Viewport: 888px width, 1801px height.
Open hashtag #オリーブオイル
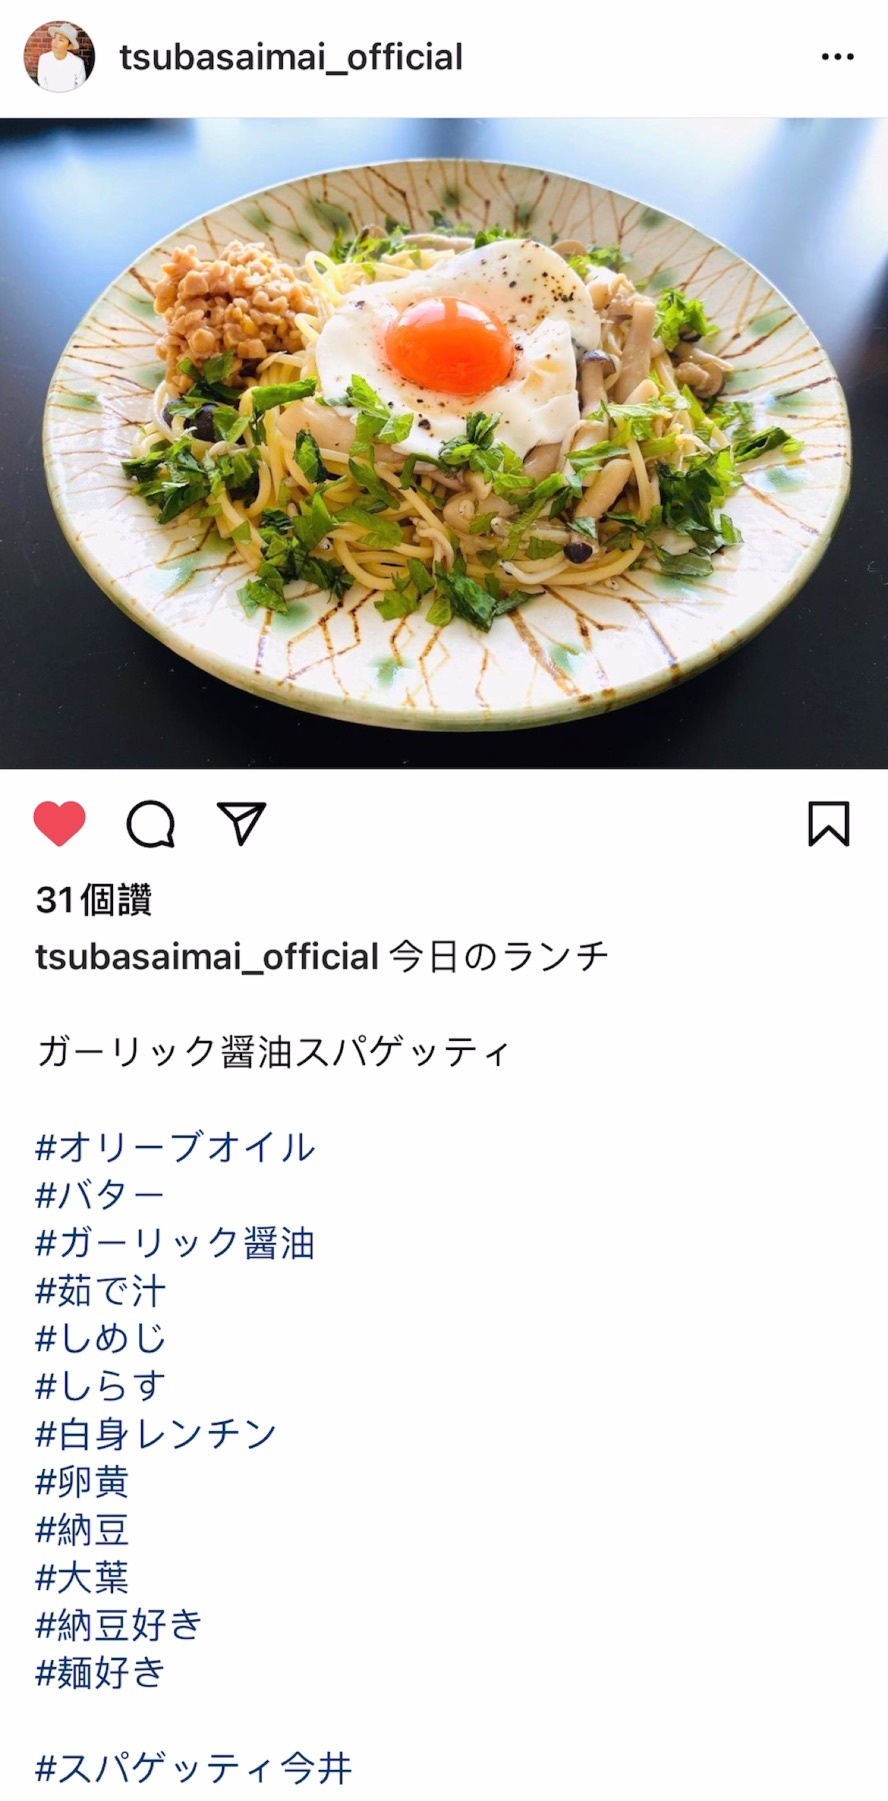tap(176, 1147)
